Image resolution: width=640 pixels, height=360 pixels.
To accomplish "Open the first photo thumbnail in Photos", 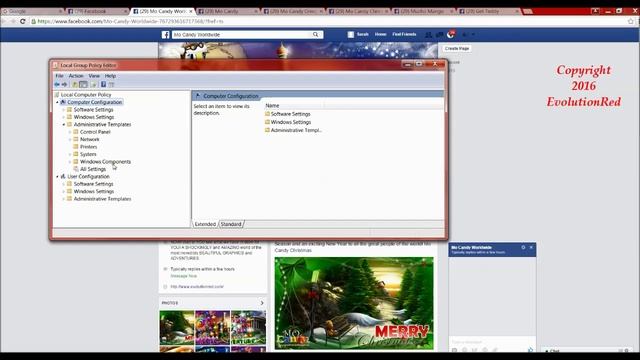I will pos(177,328).
